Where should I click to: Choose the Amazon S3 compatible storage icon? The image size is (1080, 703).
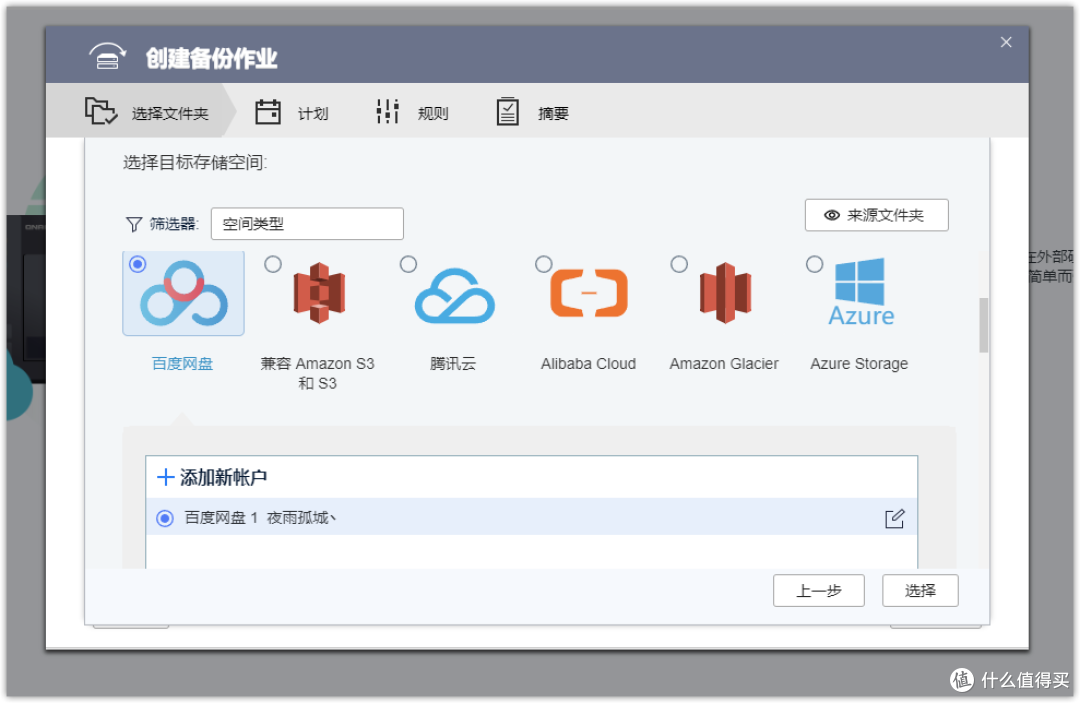(318, 293)
